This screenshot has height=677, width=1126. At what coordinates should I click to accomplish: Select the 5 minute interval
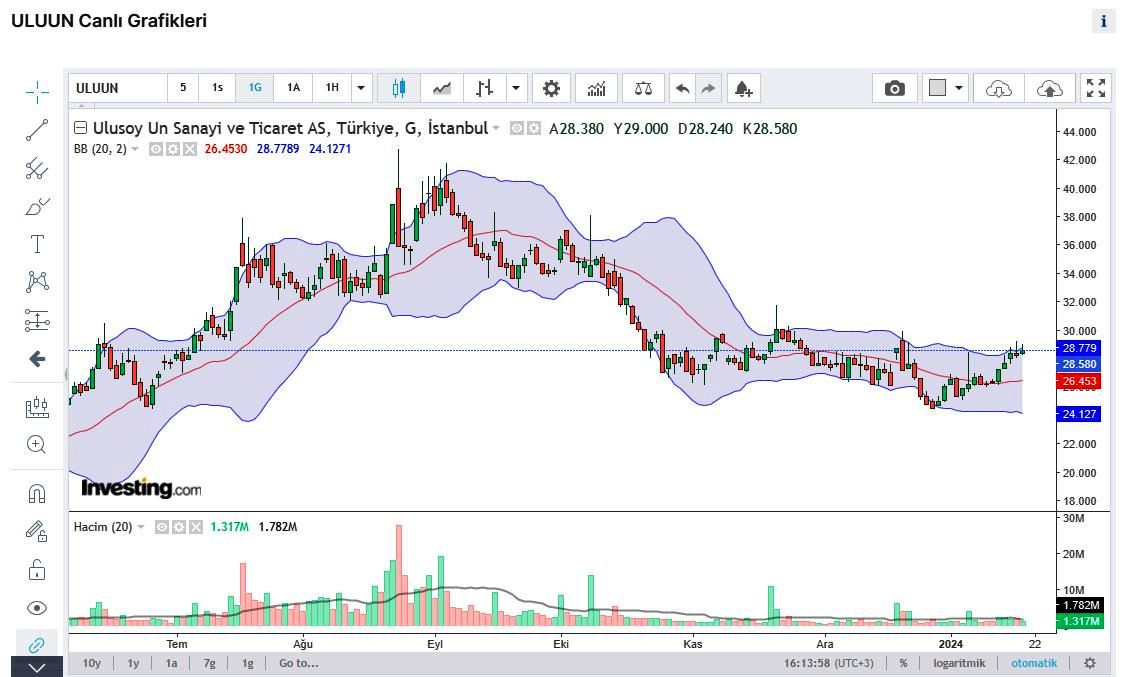pos(183,88)
